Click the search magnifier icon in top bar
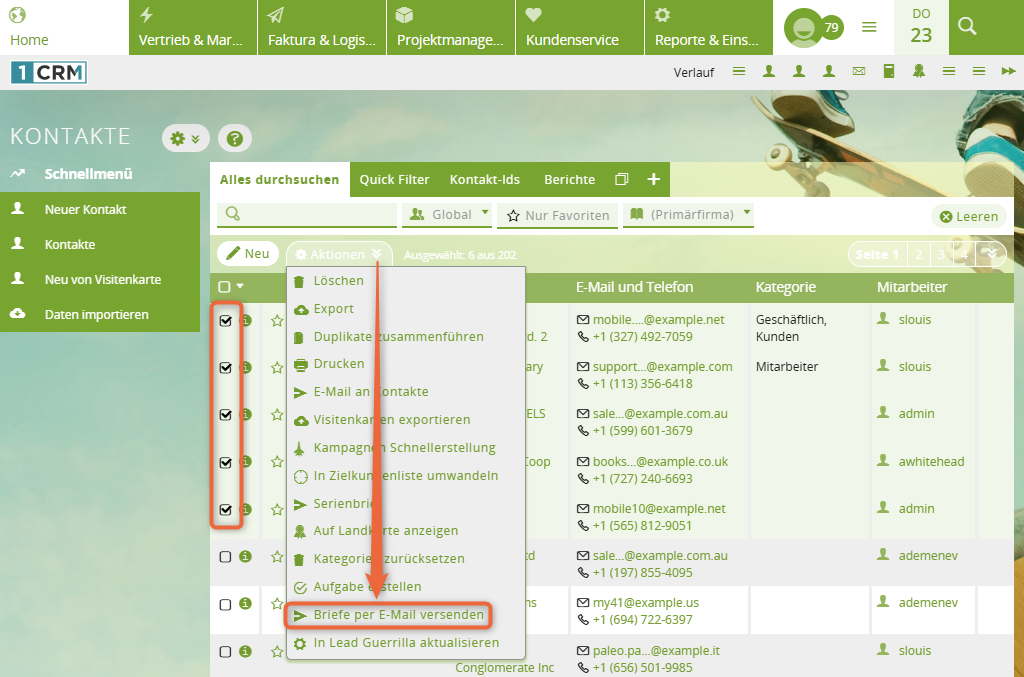Screen dimensions: 1024x677 pos(966,27)
